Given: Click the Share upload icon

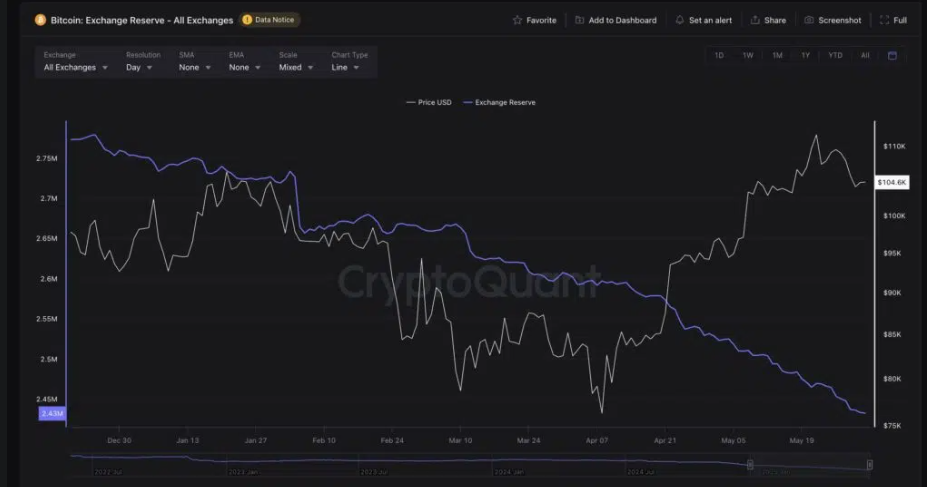Looking at the screenshot, I should click(755, 20).
